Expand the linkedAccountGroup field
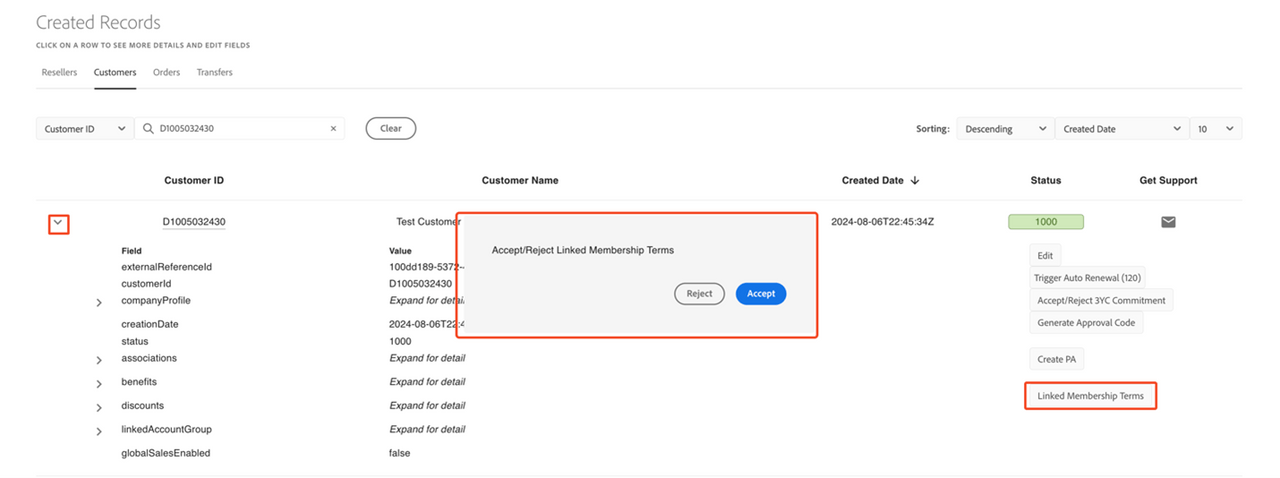The image size is (1280, 478). pos(99,431)
